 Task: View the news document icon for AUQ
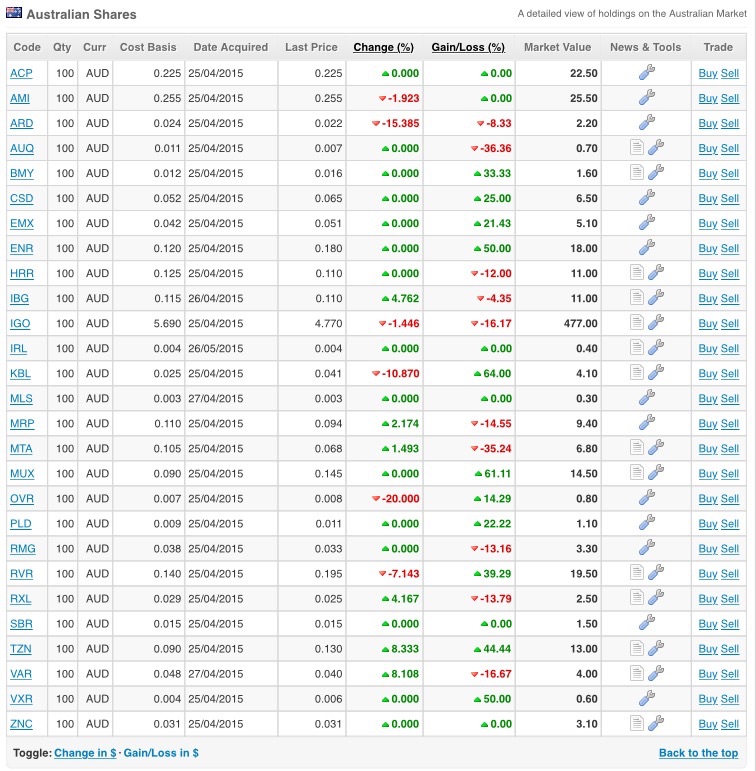(x=636, y=147)
